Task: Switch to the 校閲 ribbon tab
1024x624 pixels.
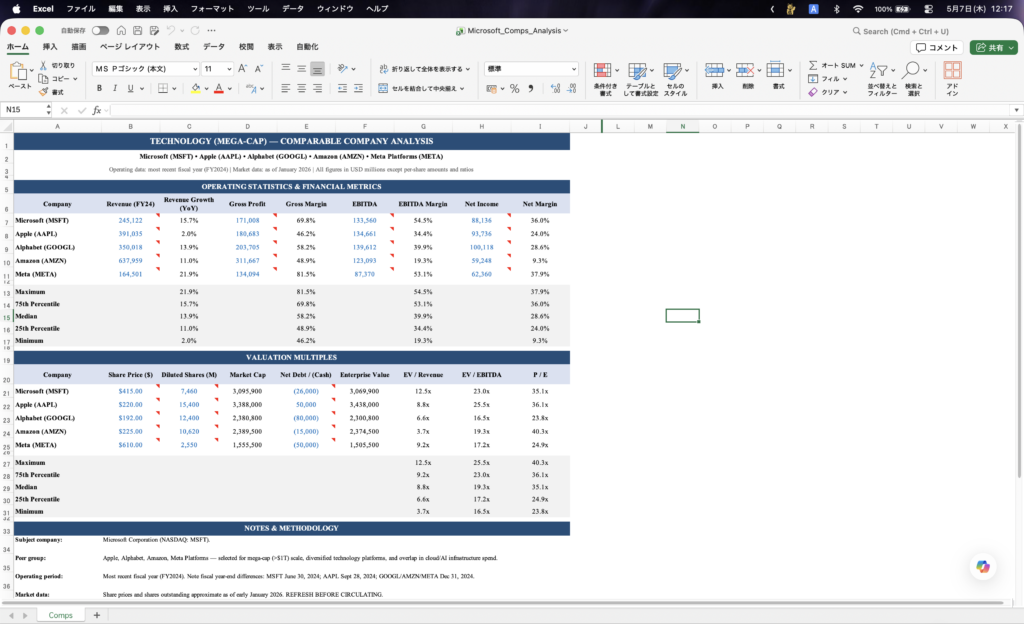Action: pyautogui.click(x=246, y=47)
